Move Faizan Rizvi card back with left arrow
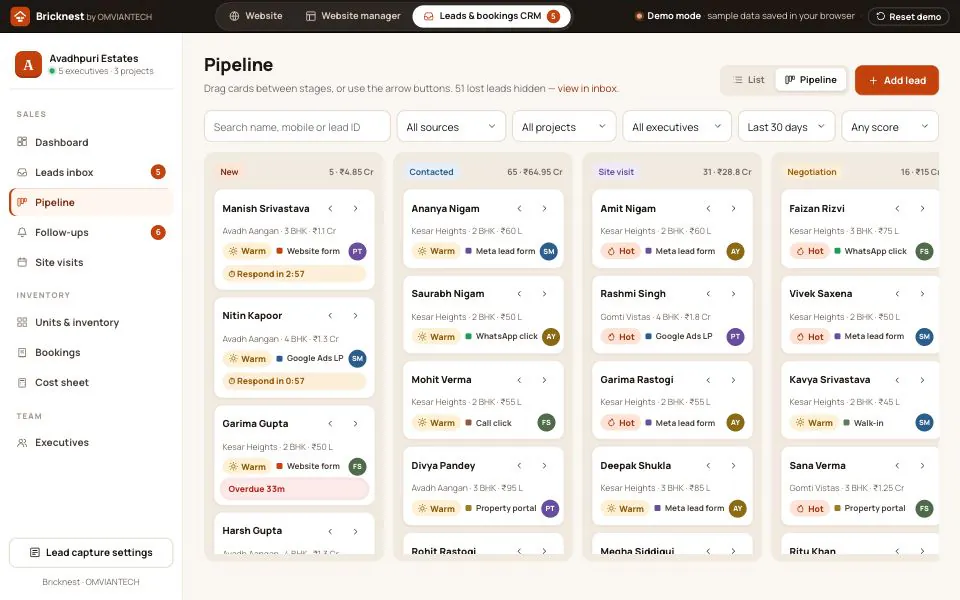Screen dimensions: 960x600 point(898,209)
